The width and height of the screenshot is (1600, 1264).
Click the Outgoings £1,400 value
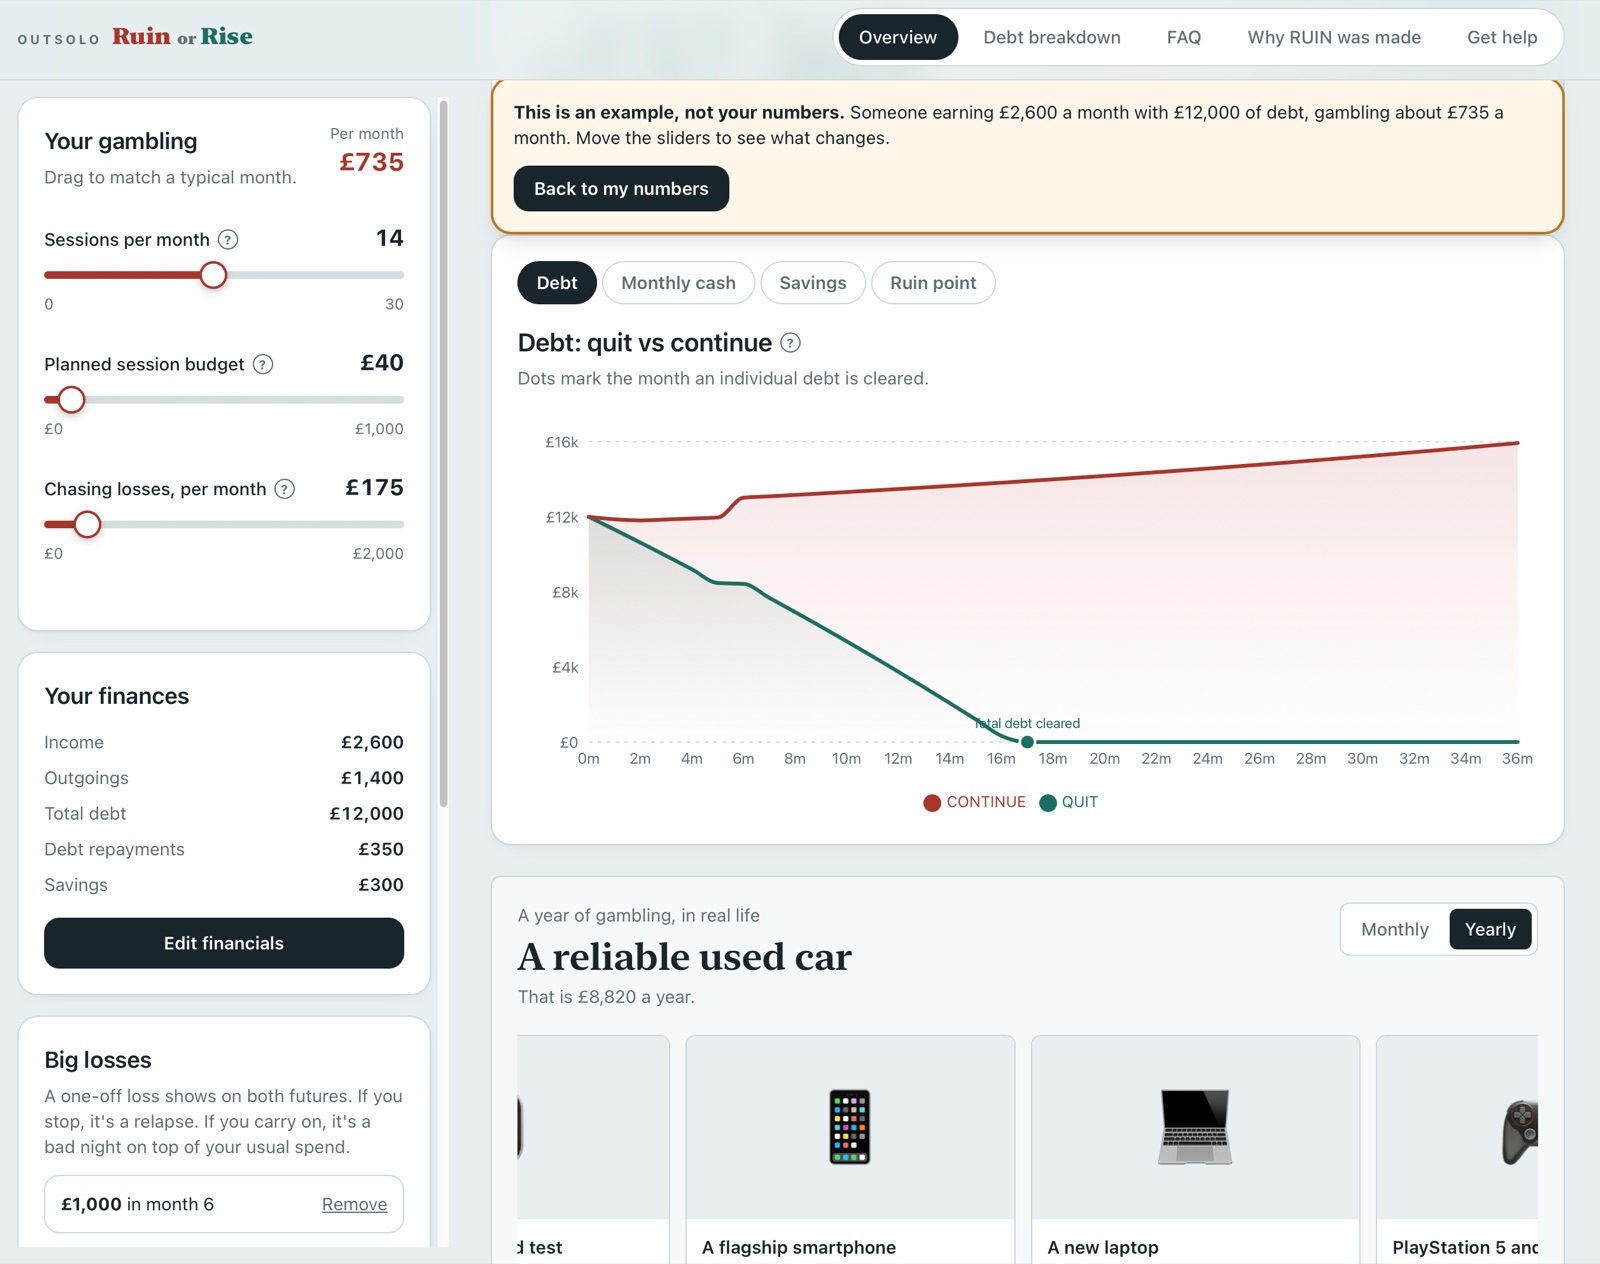click(372, 778)
